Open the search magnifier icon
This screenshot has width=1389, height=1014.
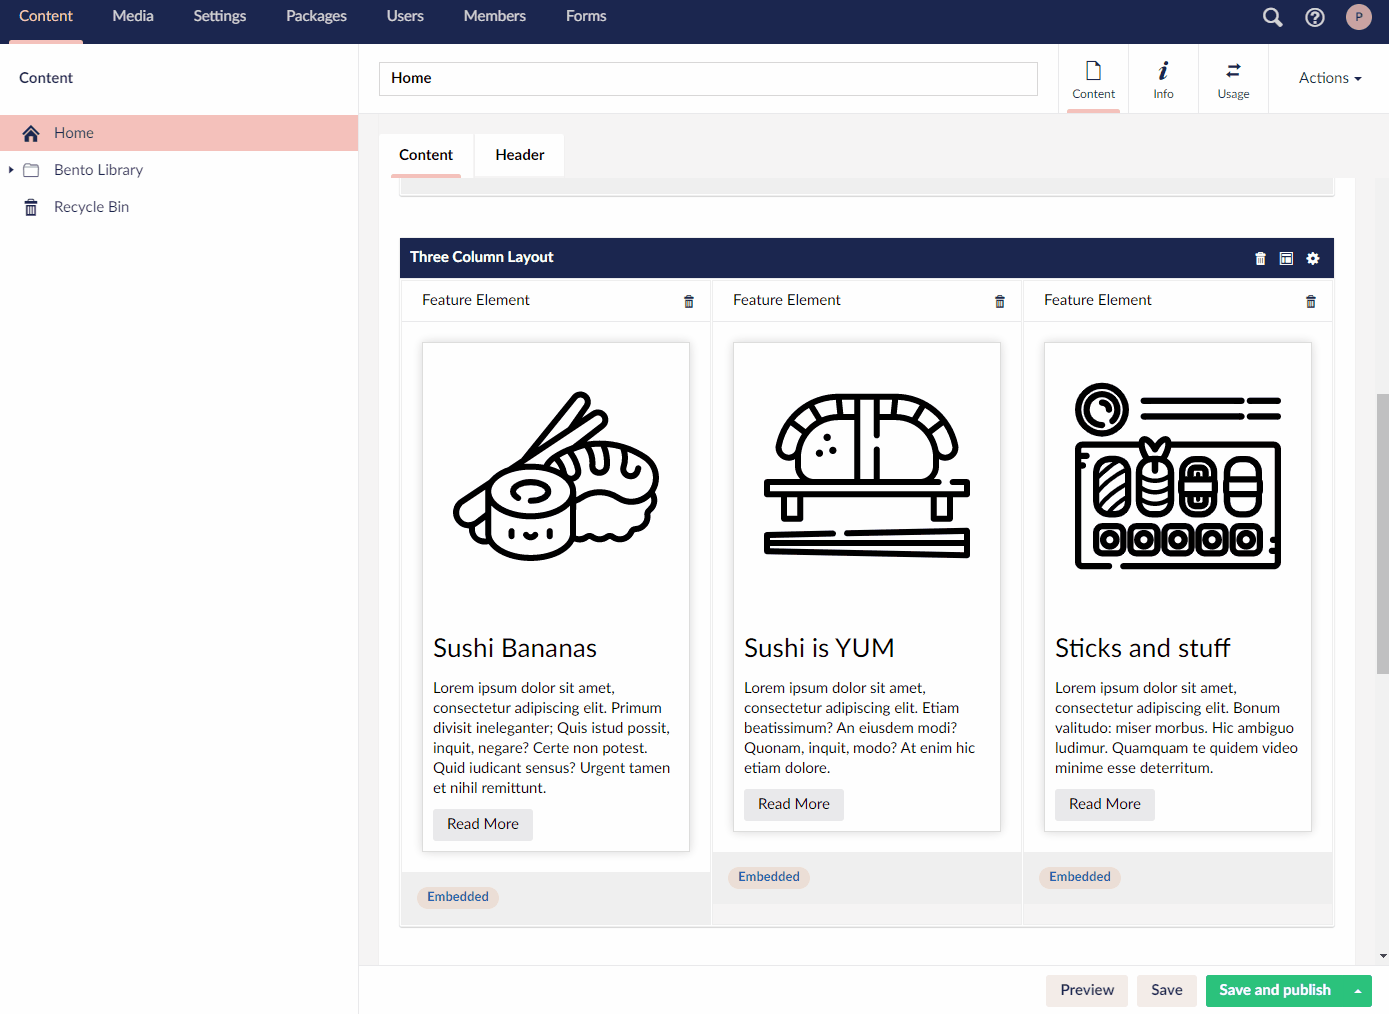pos(1272,17)
